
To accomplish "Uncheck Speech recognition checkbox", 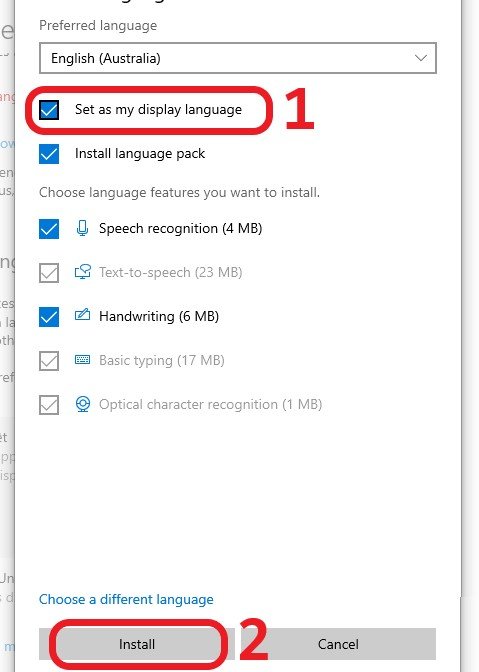I will tap(49, 229).
